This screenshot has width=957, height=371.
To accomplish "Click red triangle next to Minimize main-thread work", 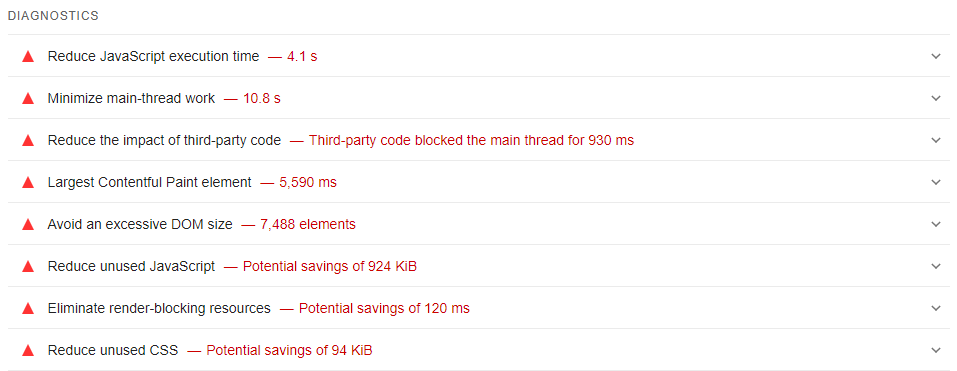I will tap(27, 98).
